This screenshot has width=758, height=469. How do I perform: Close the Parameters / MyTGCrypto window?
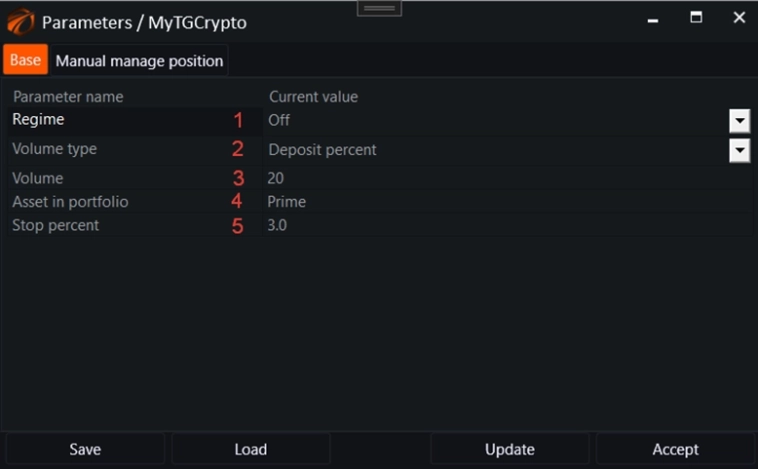coord(739,18)
